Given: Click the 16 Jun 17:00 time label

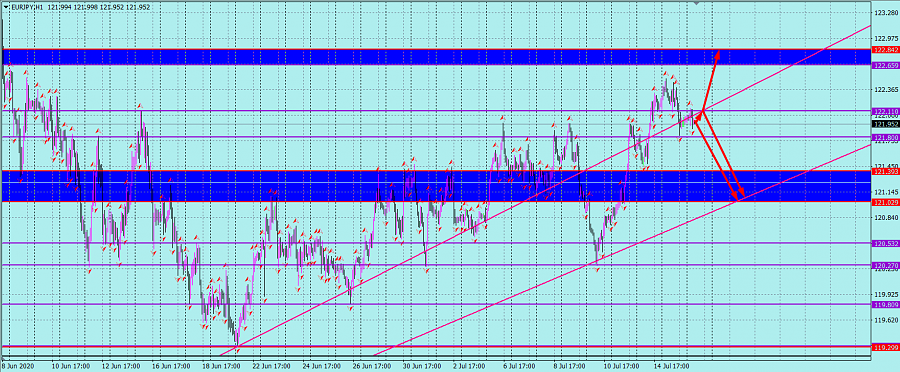Looking at the screenshot, I should [x=170, y=365].
